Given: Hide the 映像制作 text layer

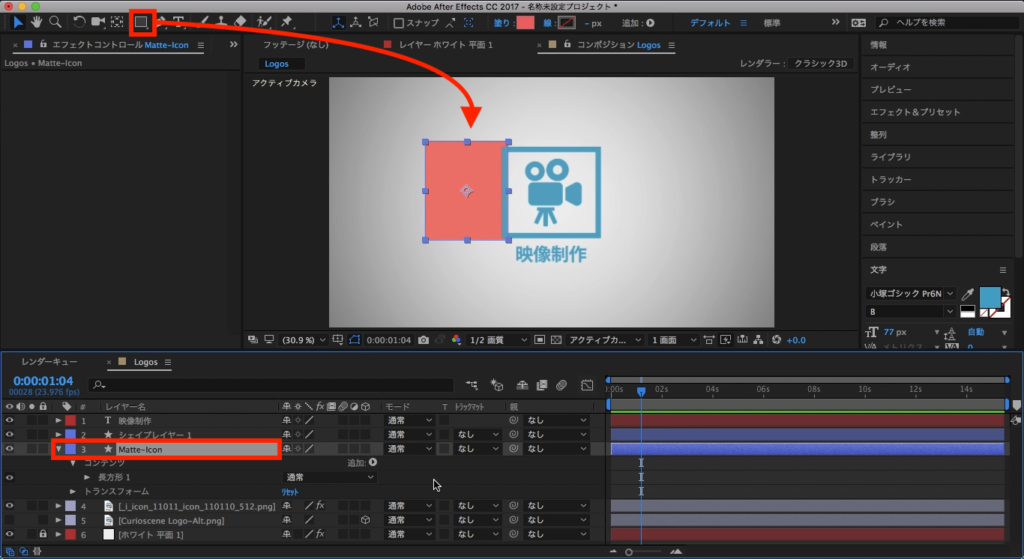Looking at the screenshot, I should coord(9,421).
